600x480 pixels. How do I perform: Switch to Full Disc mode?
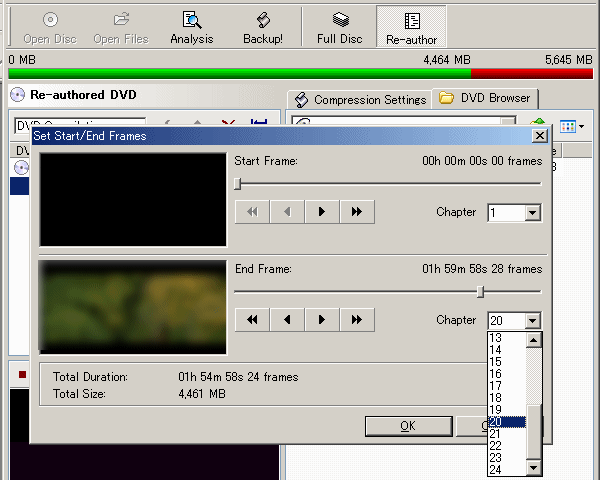(340, 27)
